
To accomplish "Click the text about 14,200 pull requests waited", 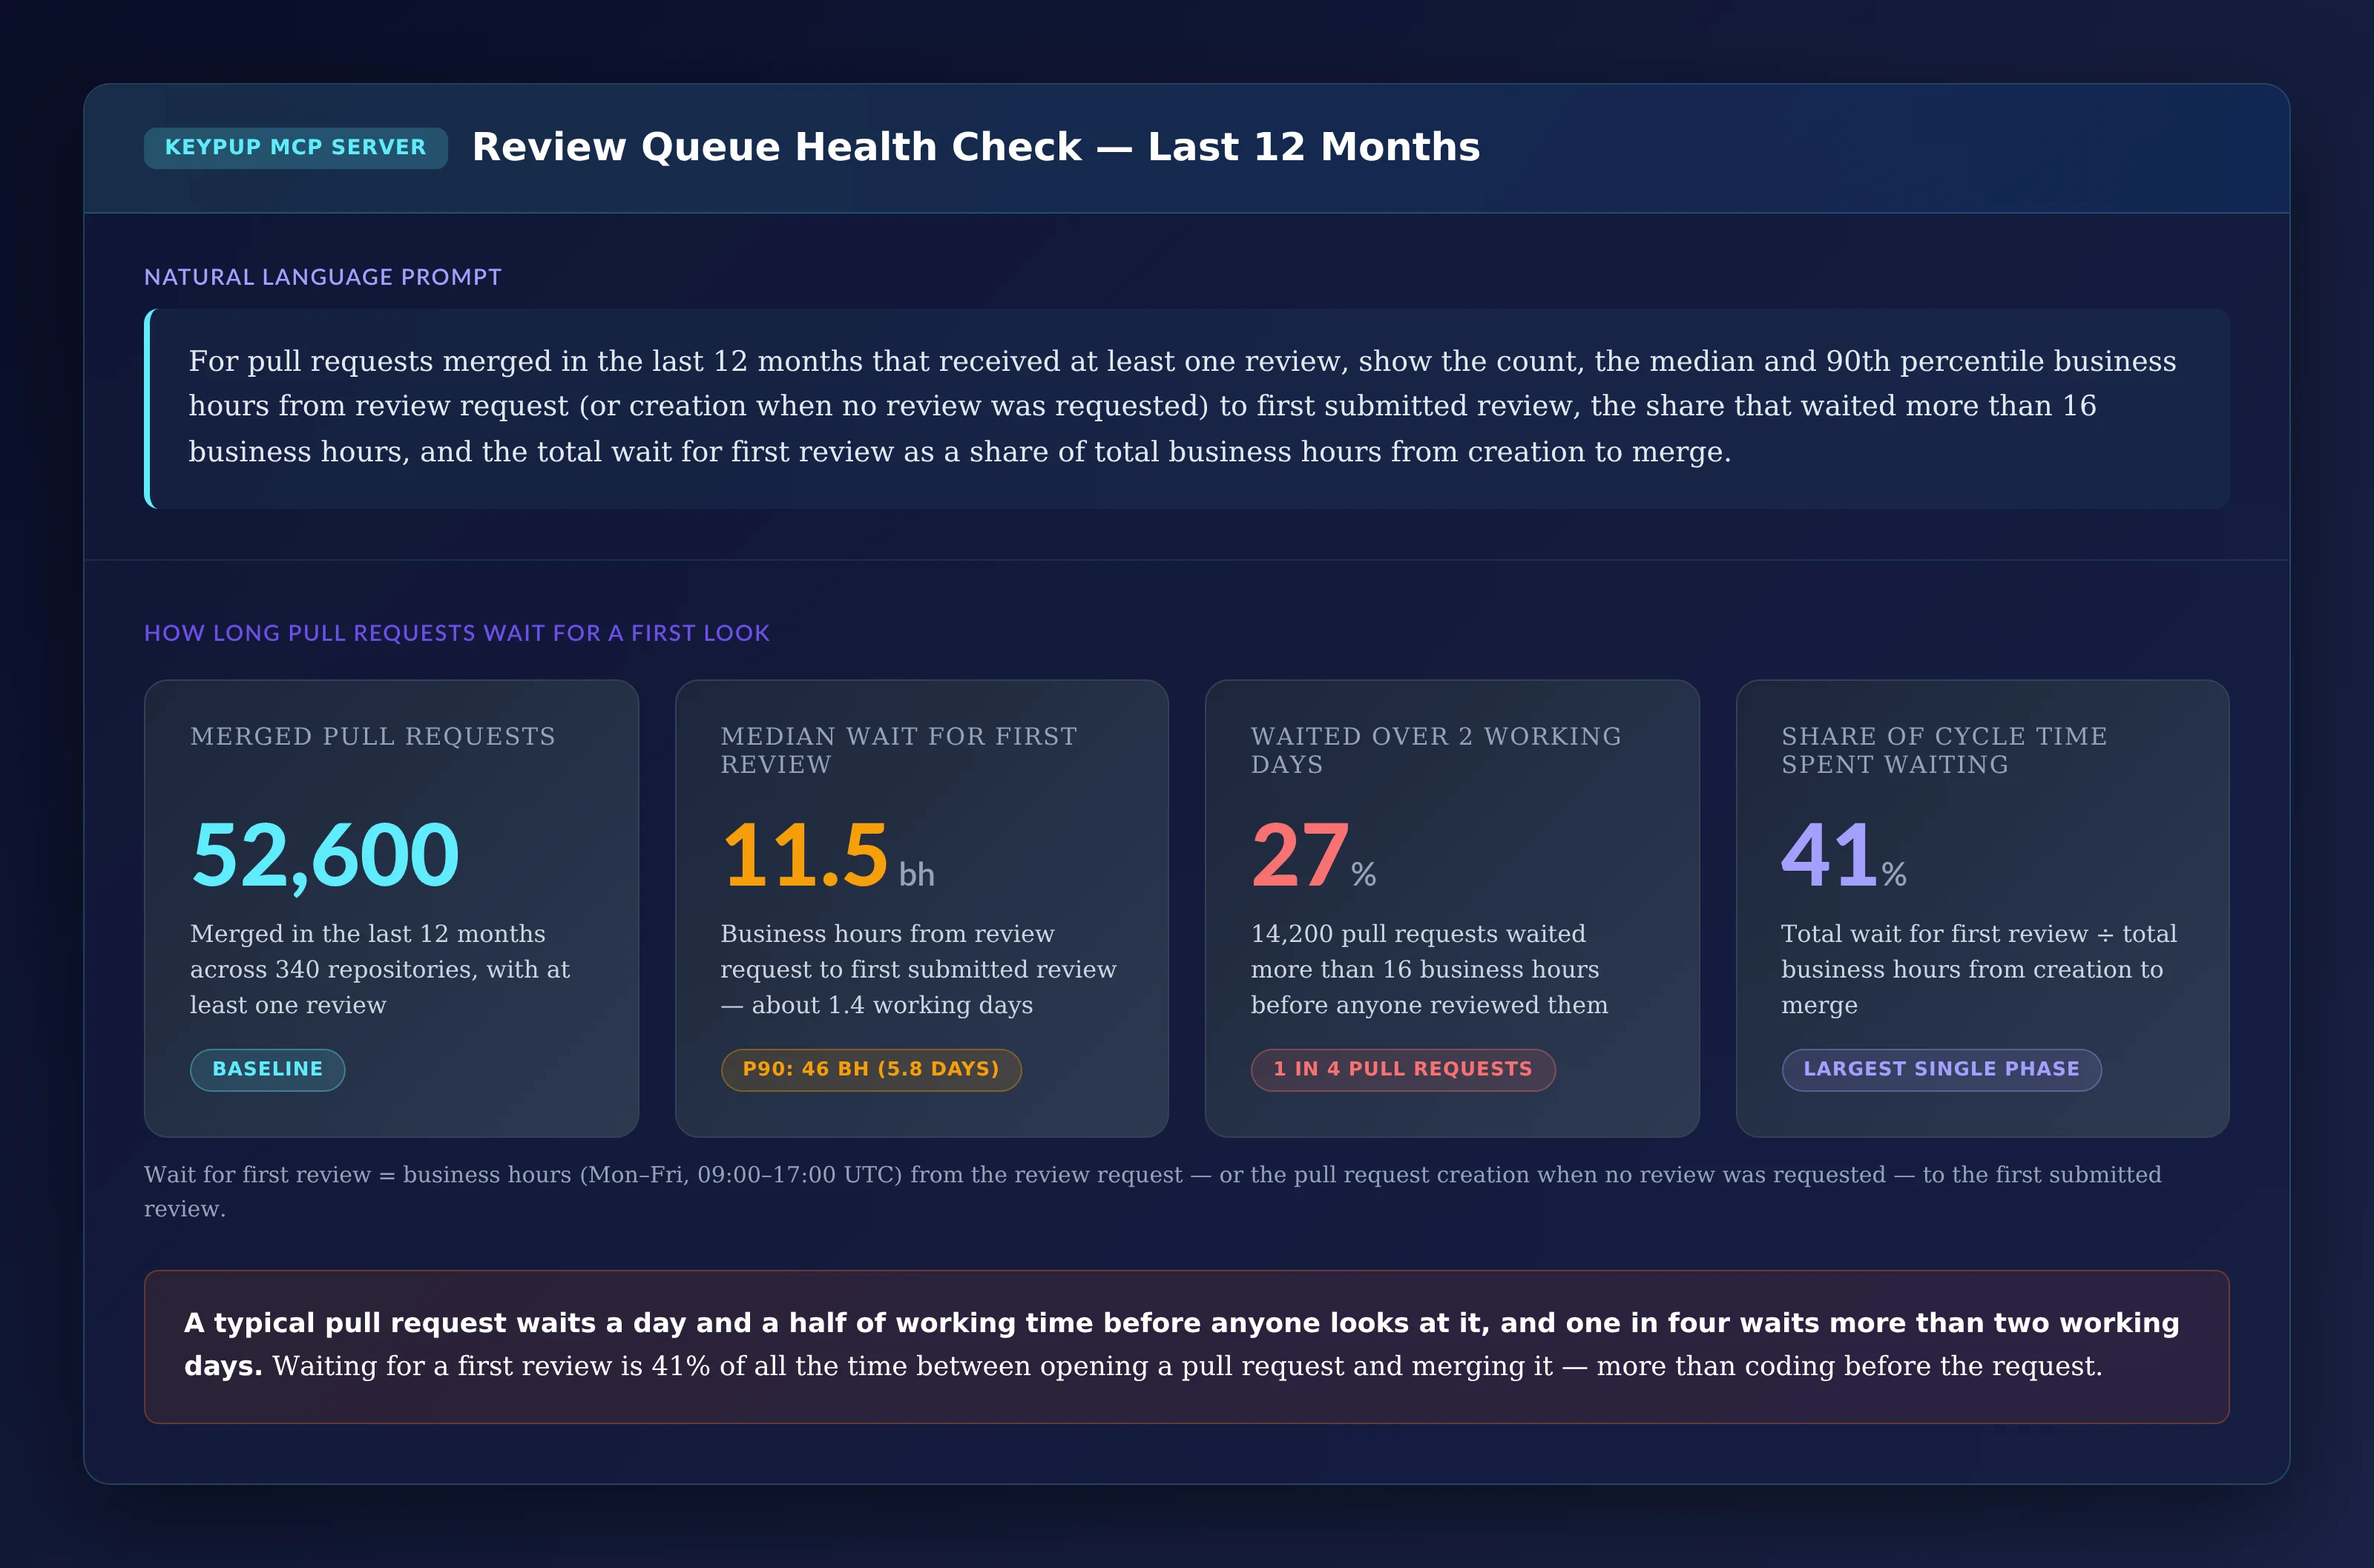I will coord(1429,969).
